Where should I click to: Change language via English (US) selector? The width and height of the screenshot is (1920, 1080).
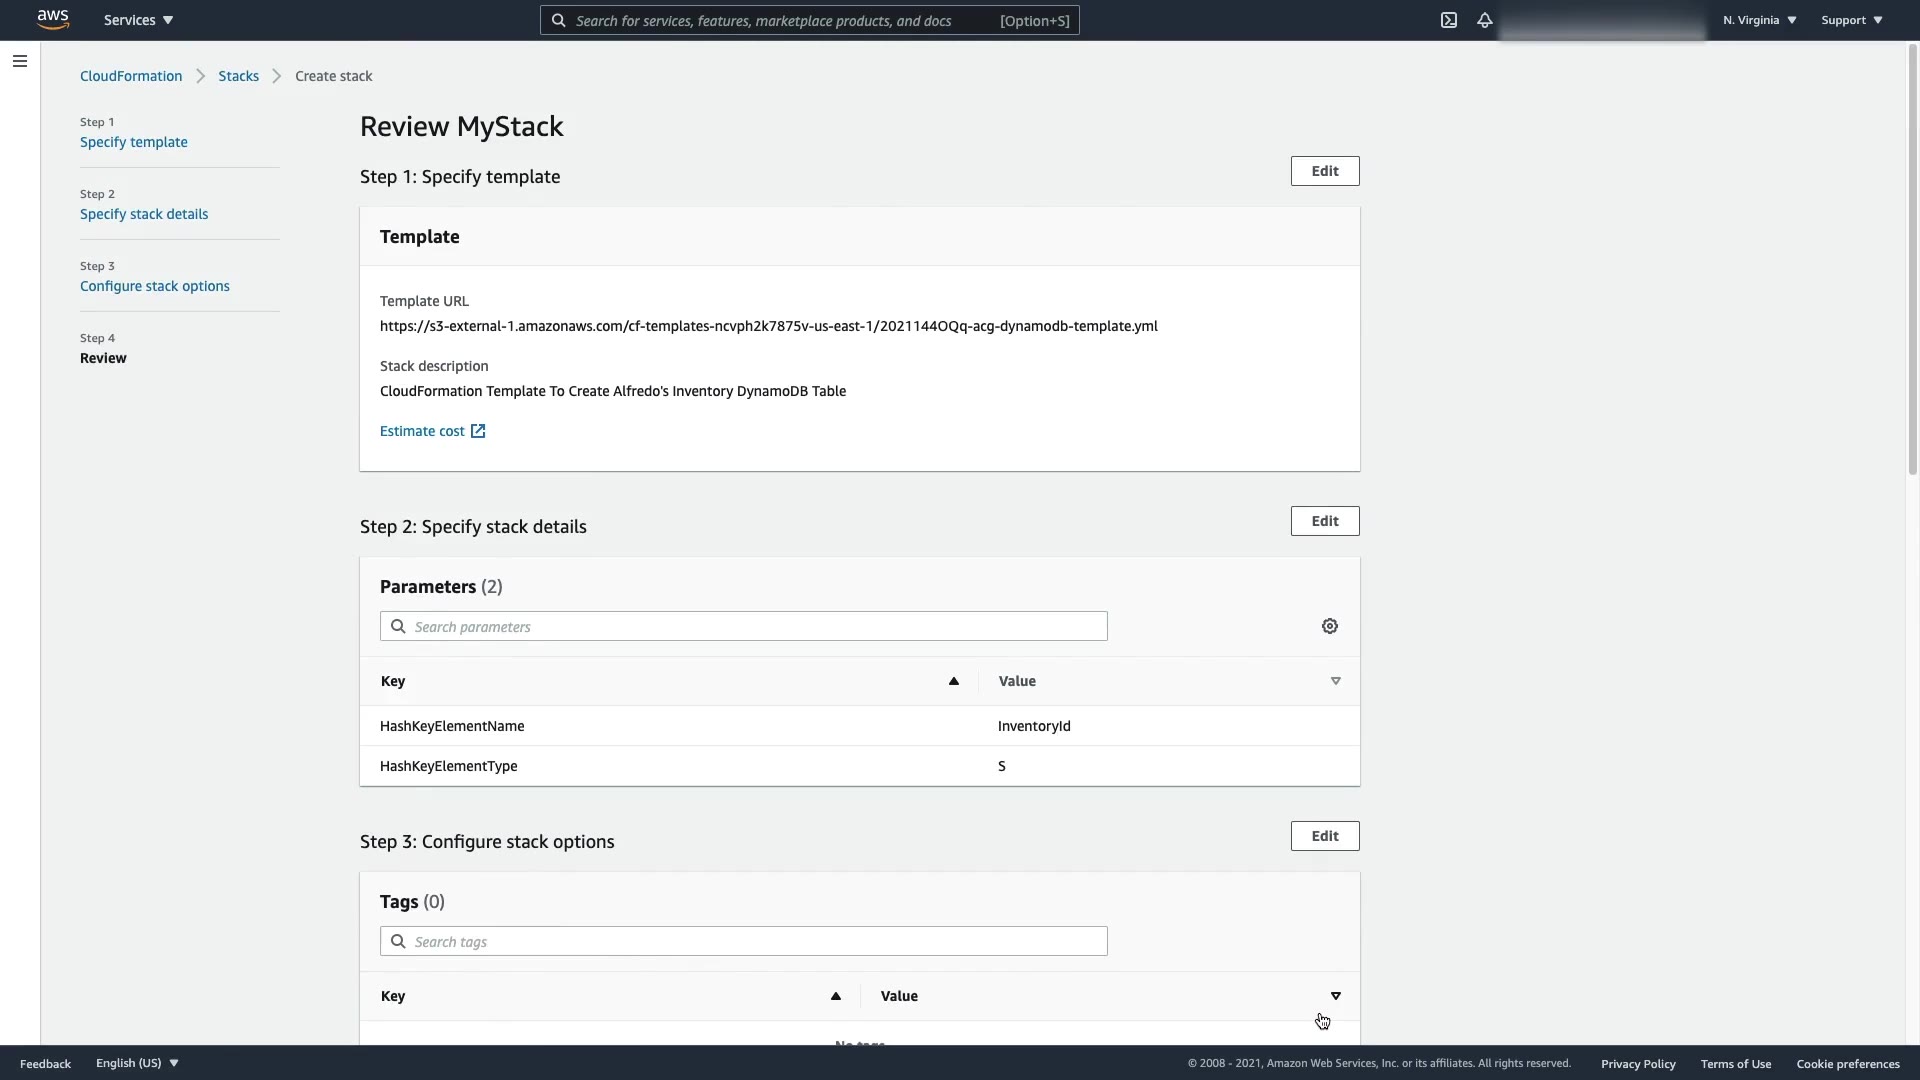tap(137, 1063)
